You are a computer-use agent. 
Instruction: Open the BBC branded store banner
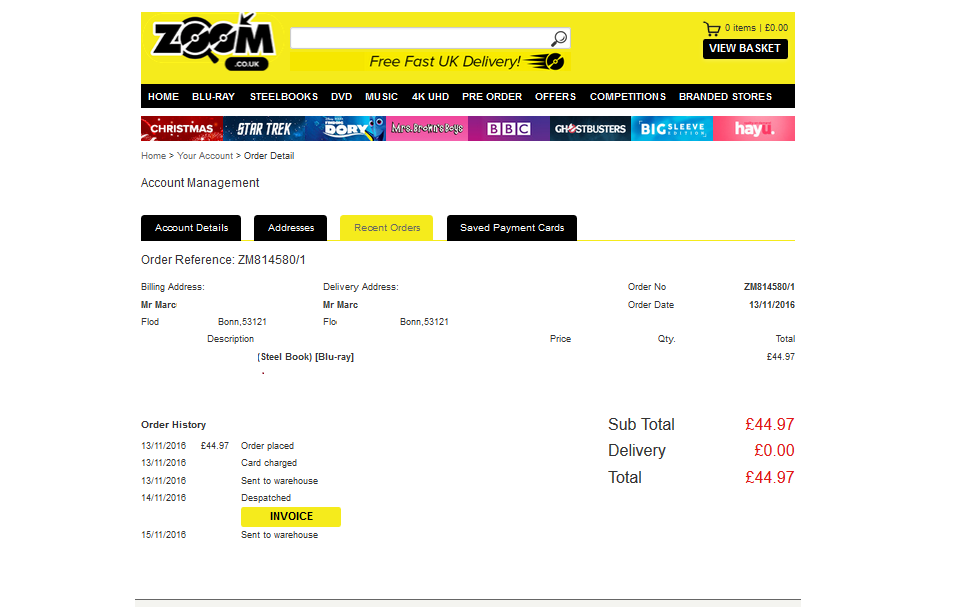coord(508,129)
